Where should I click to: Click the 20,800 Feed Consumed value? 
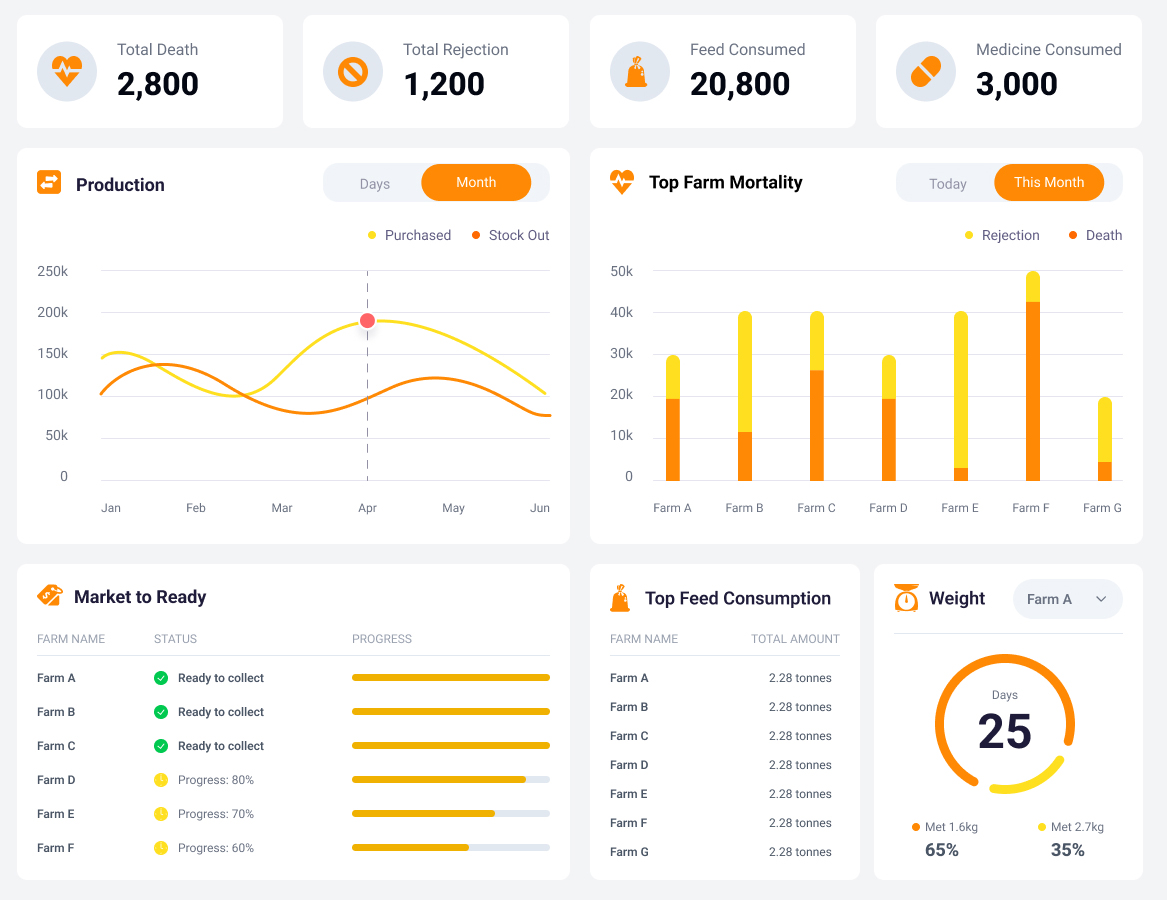point(740,83)
